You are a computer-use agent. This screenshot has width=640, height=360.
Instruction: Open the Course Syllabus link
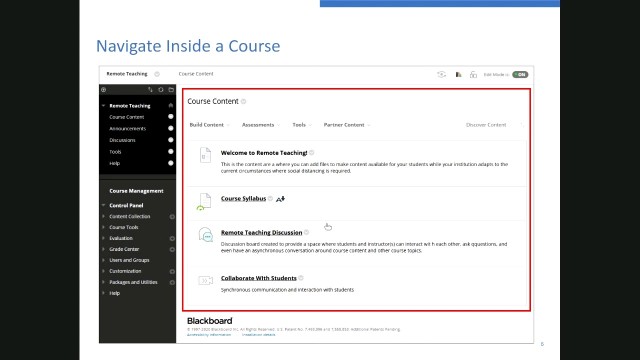point(243,198)
